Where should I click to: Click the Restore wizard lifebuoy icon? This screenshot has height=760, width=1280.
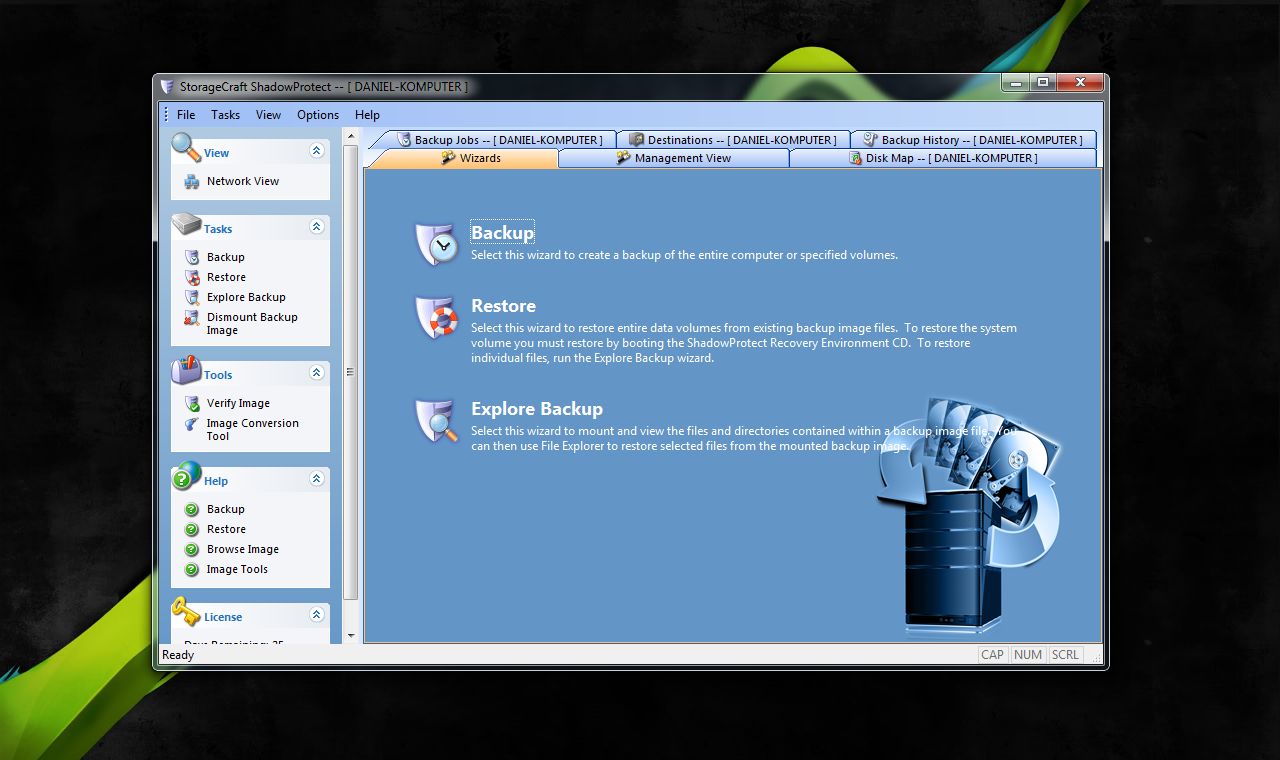[x=436, y=317]
